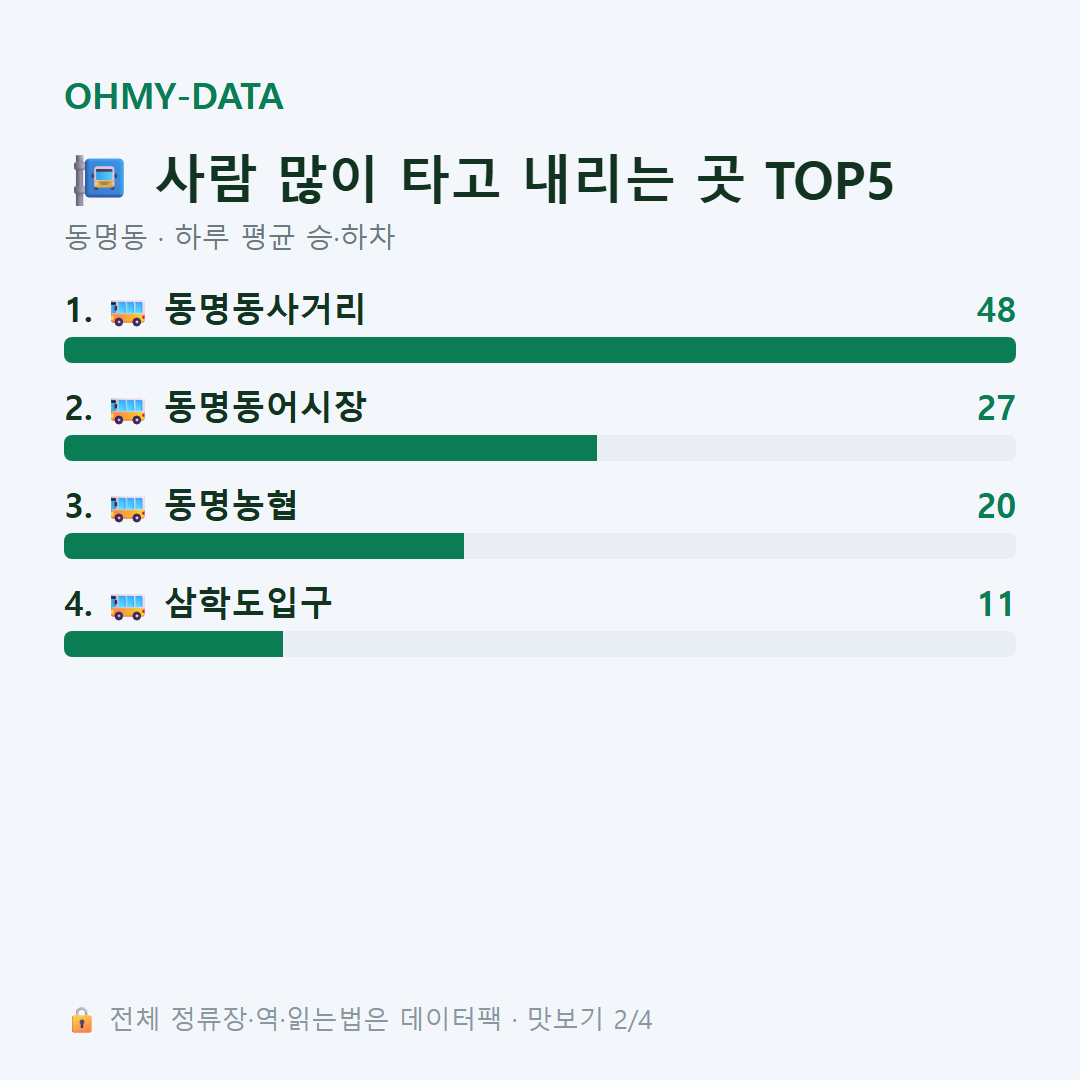Click the value 27 for second rank
Screen dimensions: 1080x1080
tap(996, 408)
